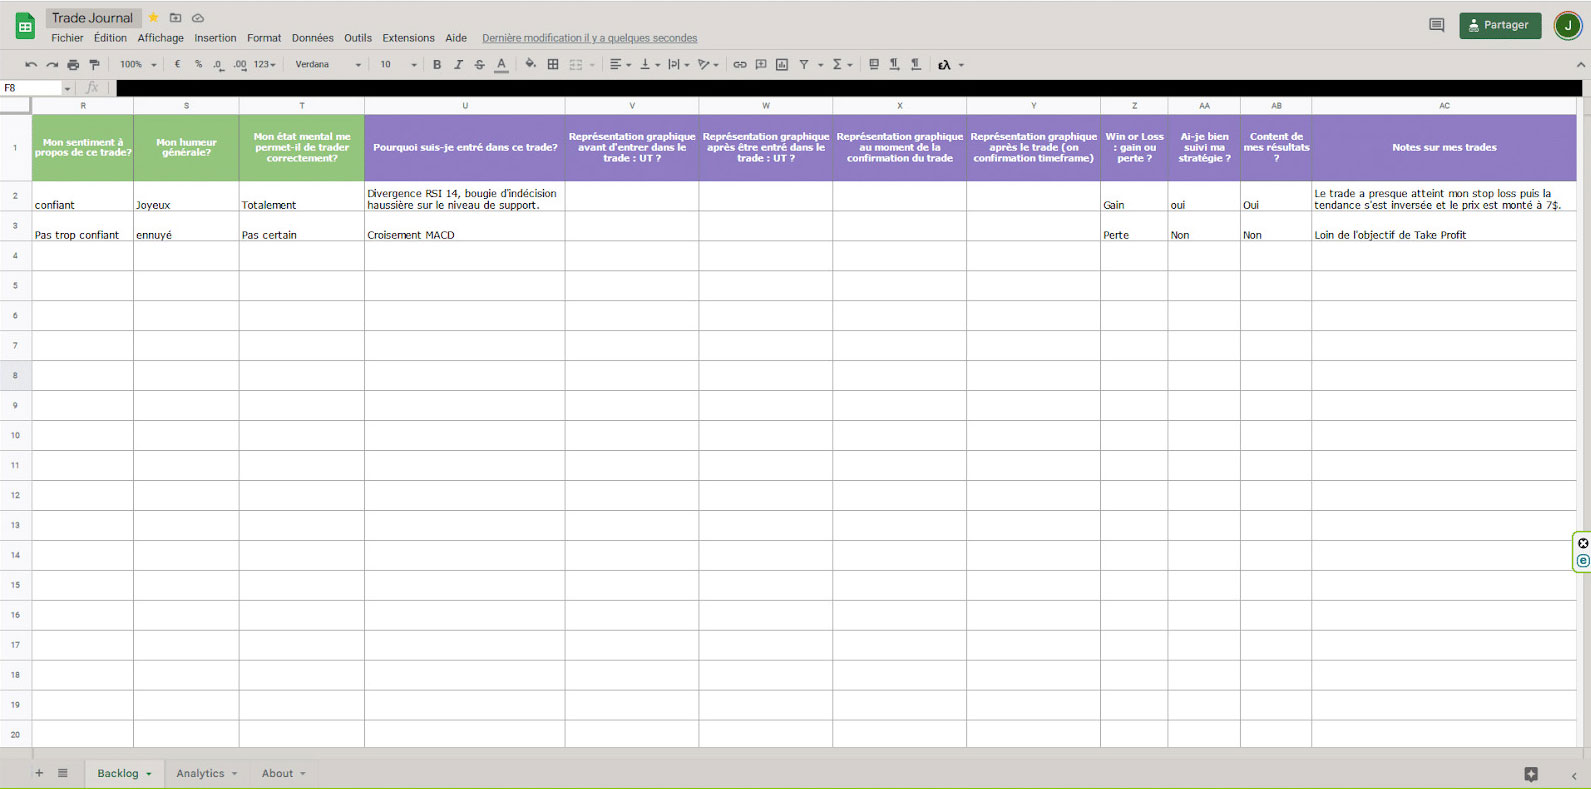Switch to the About sheet tab
This screenshot has width=1591, height=789.
tap(284, 773)
